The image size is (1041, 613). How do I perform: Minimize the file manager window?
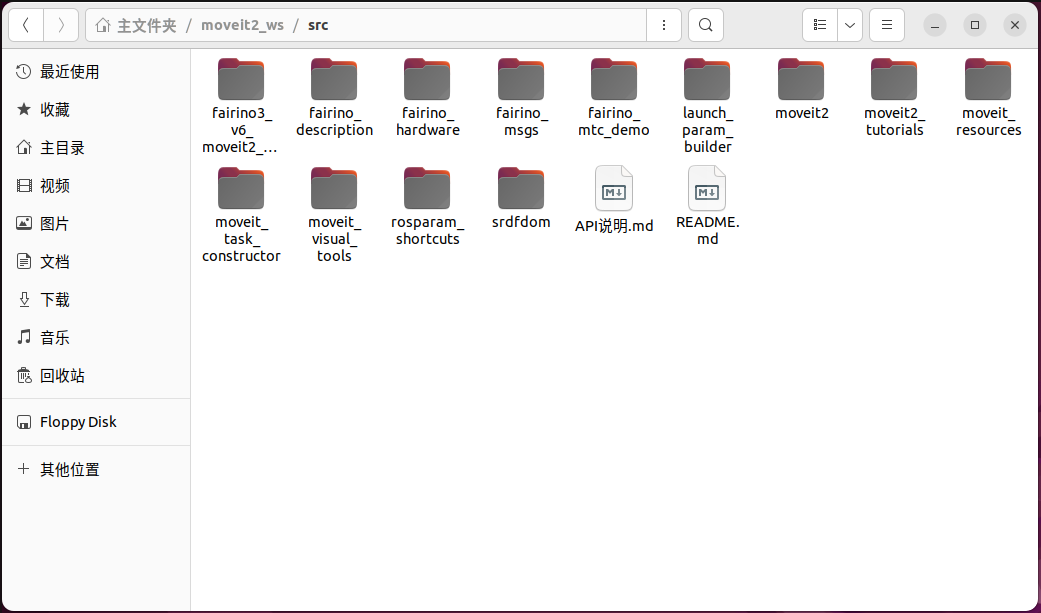click(935, 25)
